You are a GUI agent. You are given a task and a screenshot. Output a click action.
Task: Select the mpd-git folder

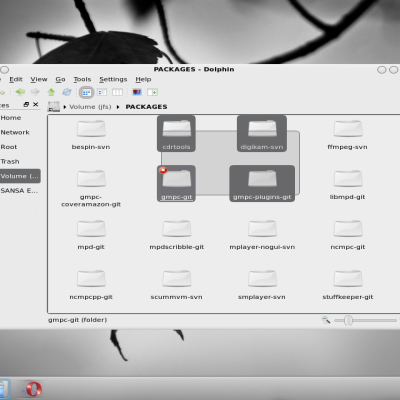click(x=91, y=235)
